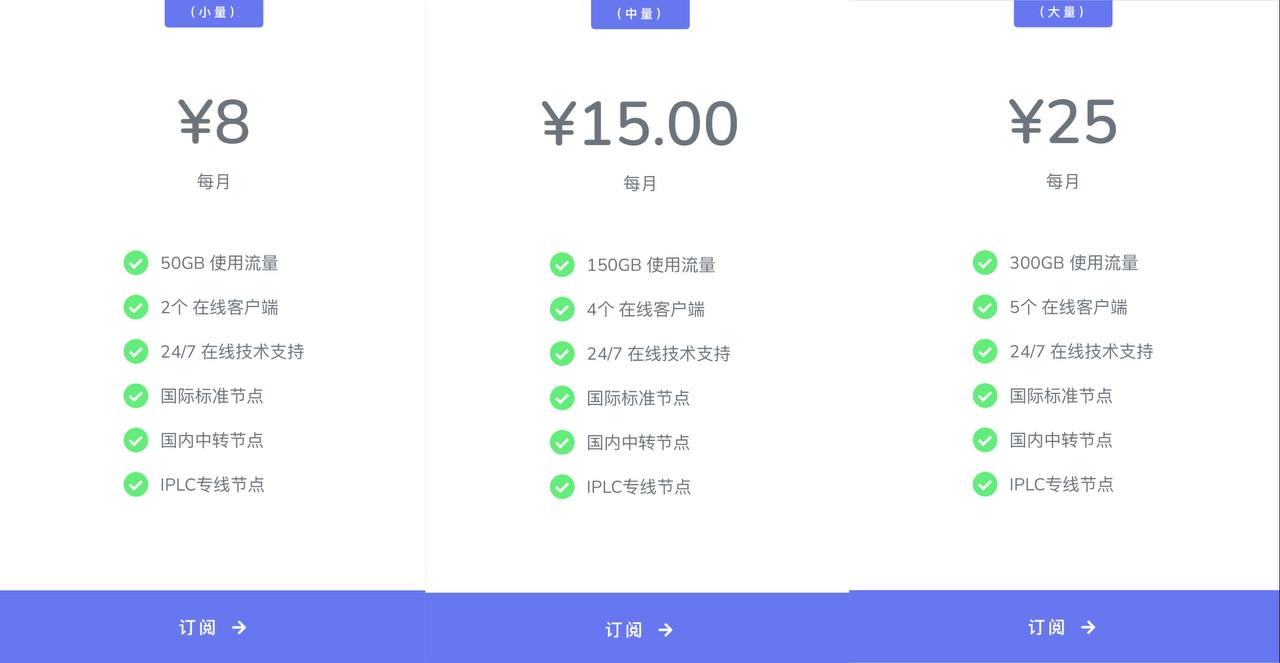Image resolution: width=1280 pixels, height=663 pixels.
Task: Click check icon by 国际标准节点 in ¥15.00 plan
Action: tap(562, 398)
